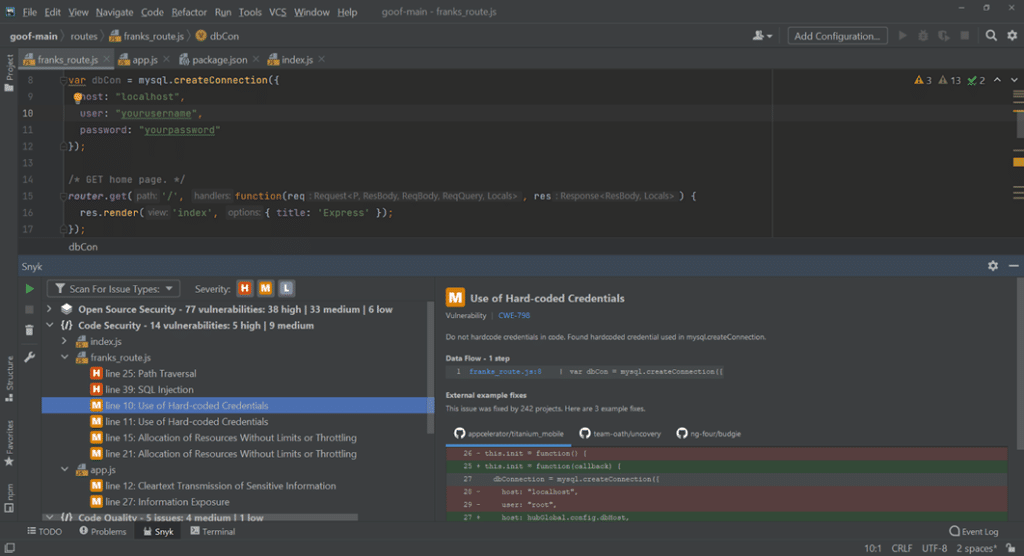
Task: Click the light bulb intention icon in editor
Action: click(77, 98)
